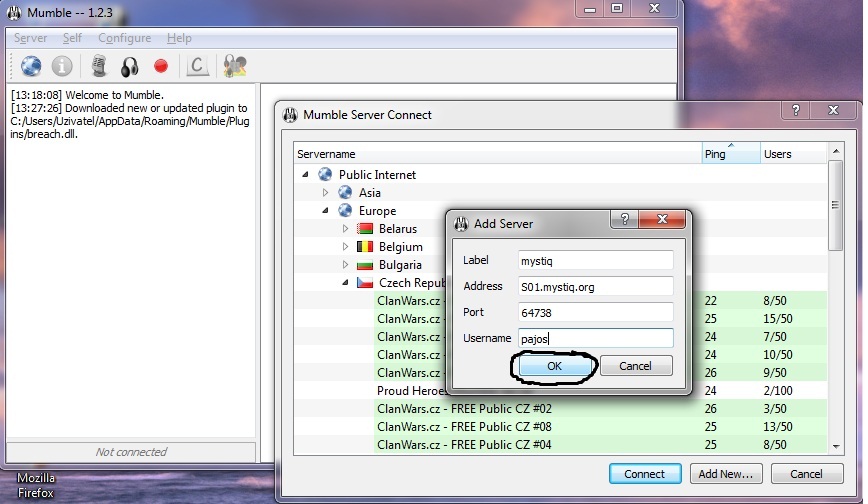Click the 15/50 users value
The image size is (868, 504).
coord(778,319)
